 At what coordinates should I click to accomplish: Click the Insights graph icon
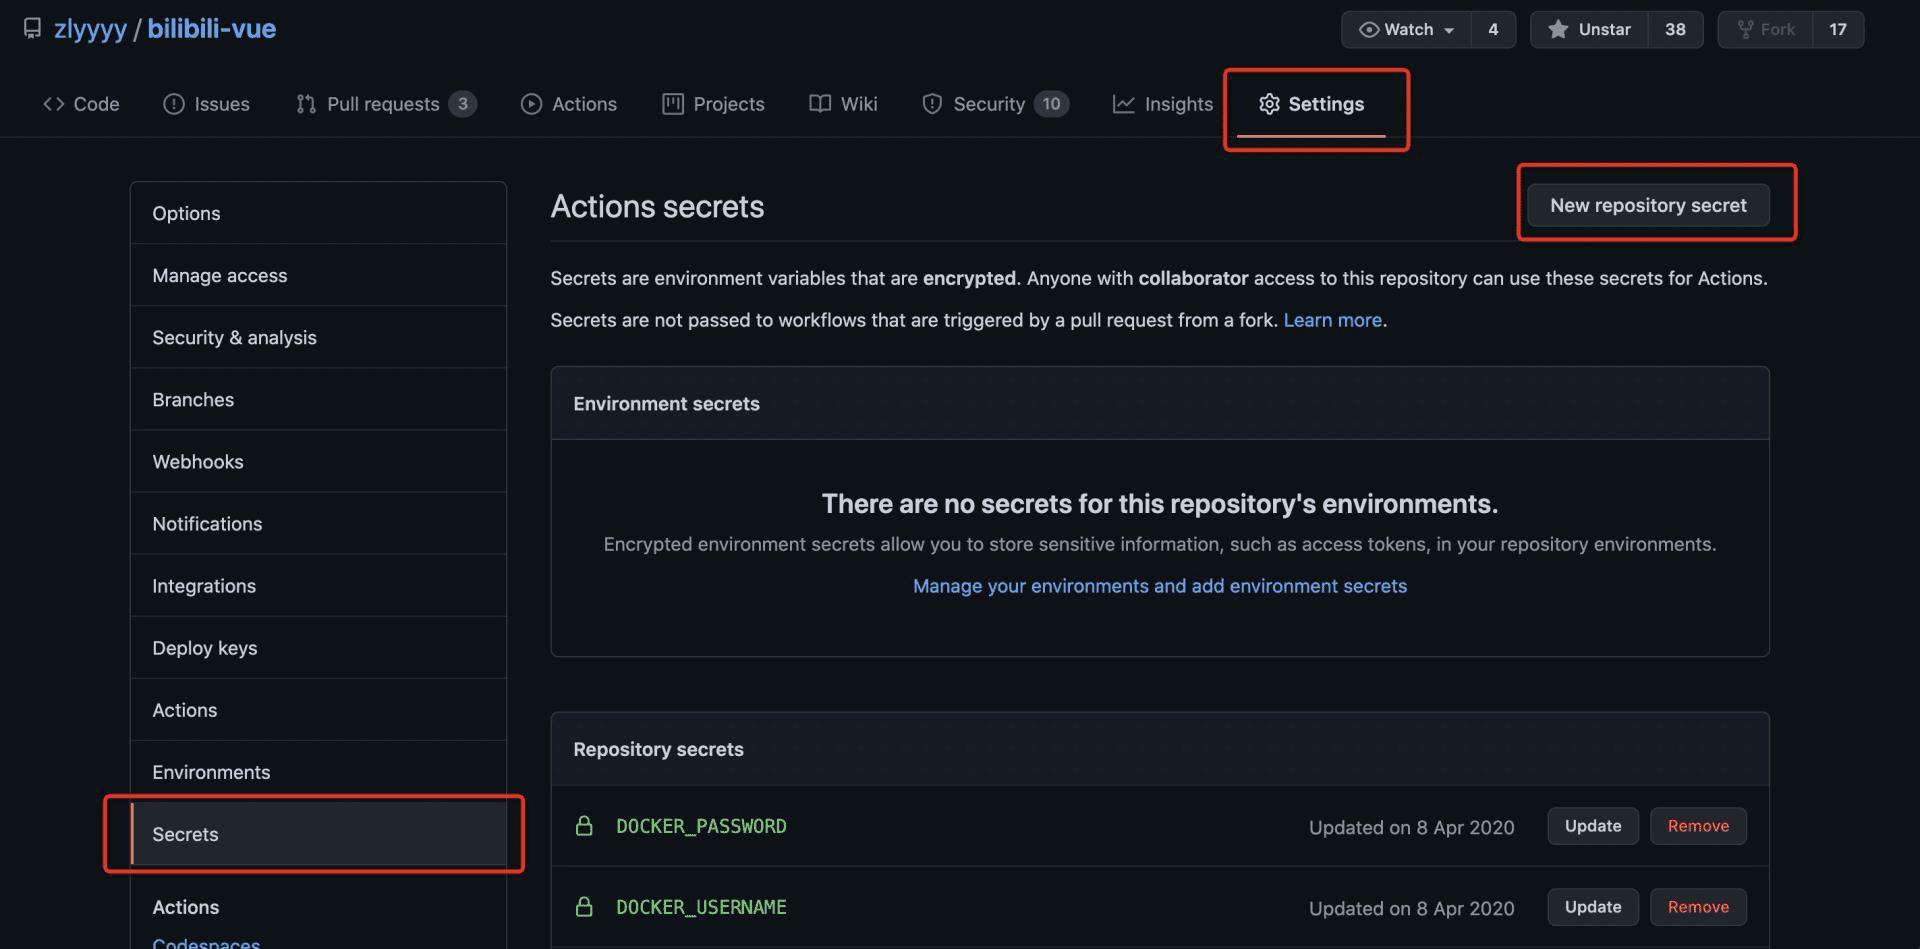coord(1124,104)
